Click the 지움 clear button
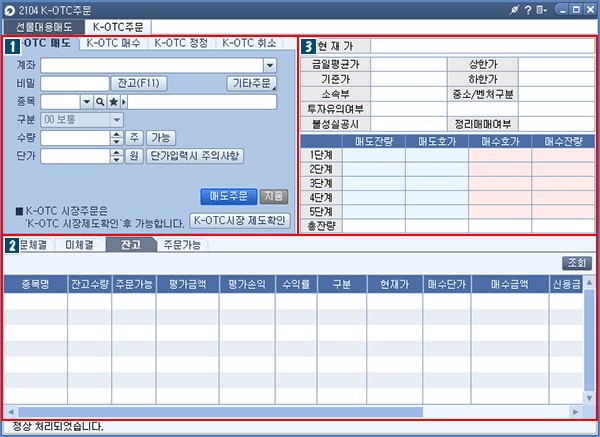The image size is (600, 437). (x=274, y=197)
